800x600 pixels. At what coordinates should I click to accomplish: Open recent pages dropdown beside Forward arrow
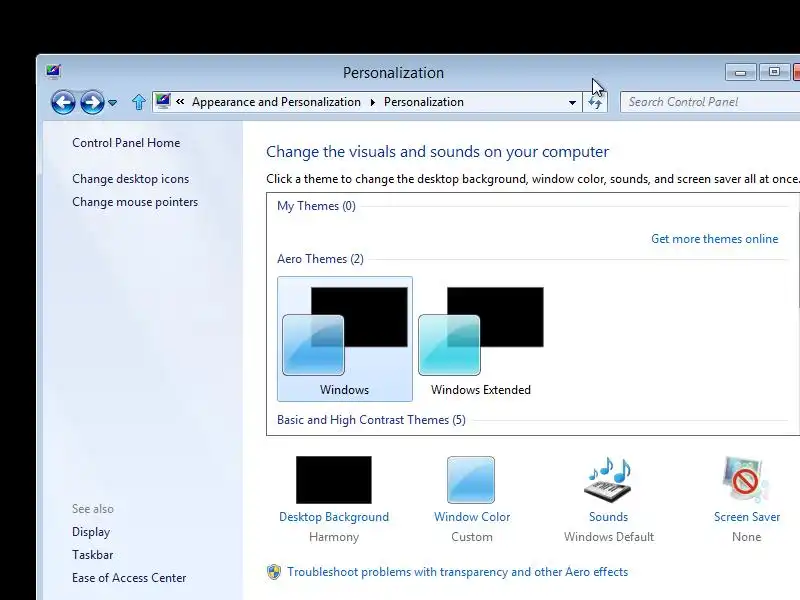point(113,103)
